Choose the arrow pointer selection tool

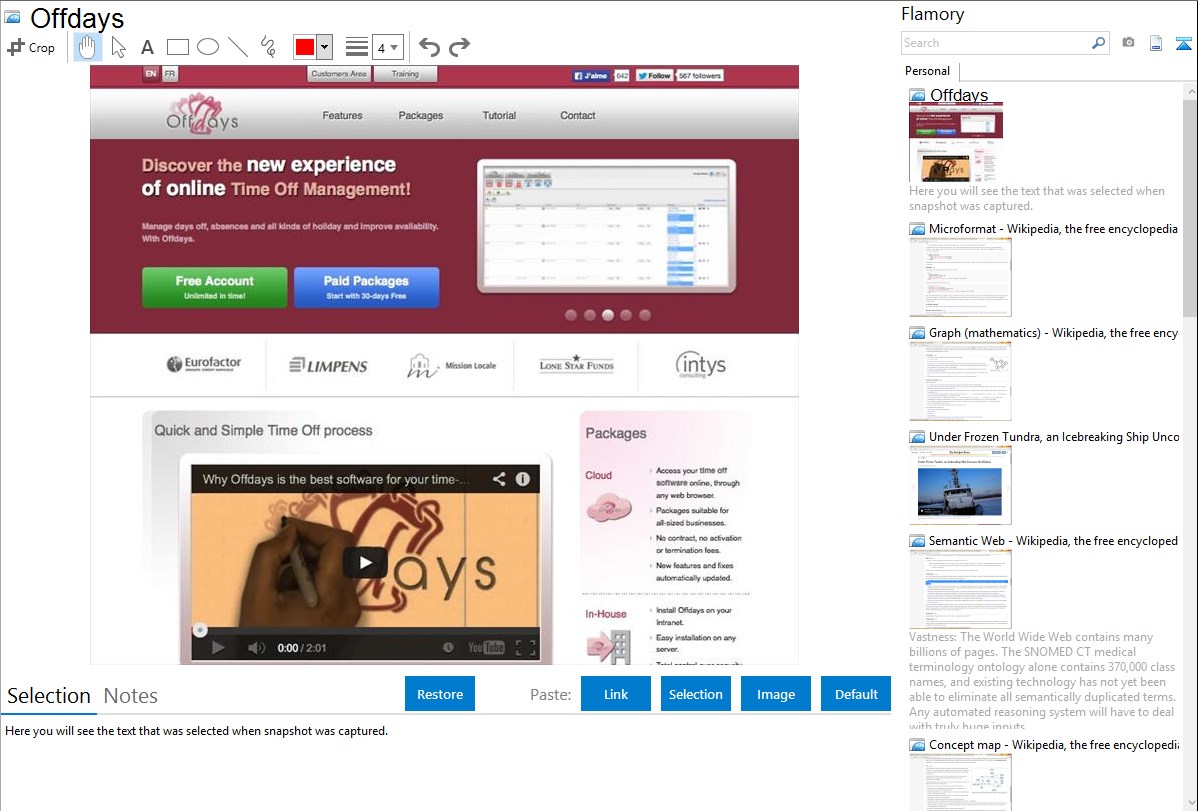[118, 47]
